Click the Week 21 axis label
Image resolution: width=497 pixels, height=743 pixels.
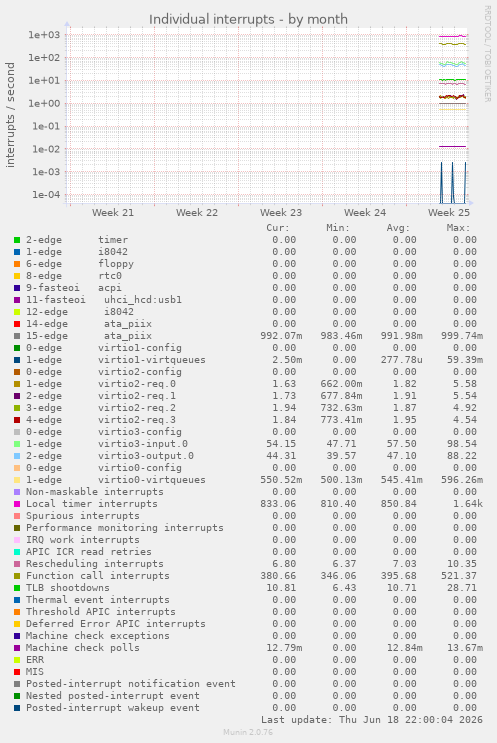click(x=113, y=213)
